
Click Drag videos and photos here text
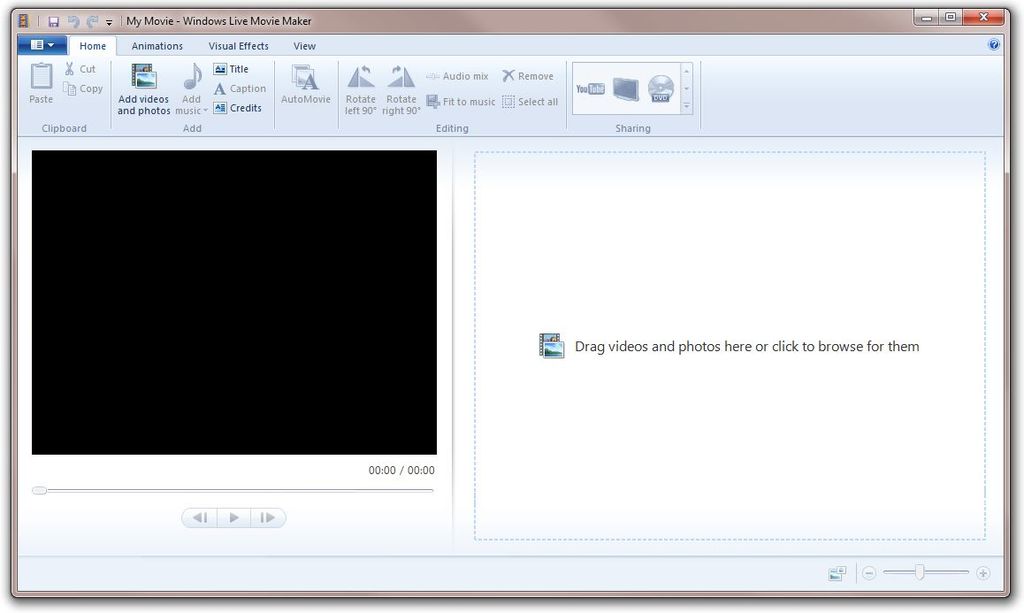coord(746,346)
